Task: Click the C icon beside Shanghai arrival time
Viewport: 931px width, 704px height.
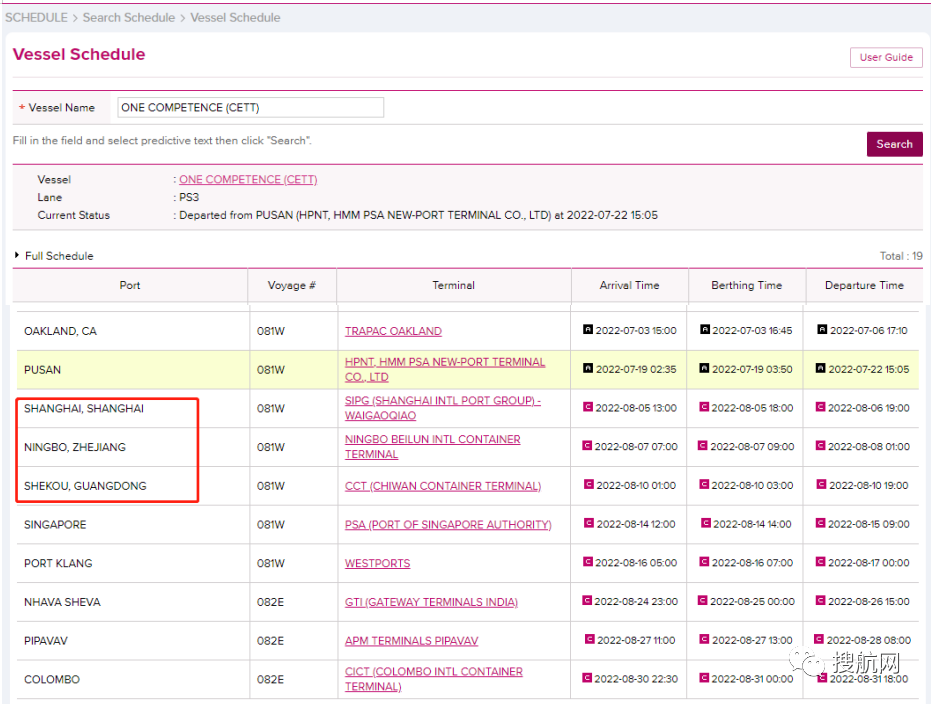Action: [588, 407]
